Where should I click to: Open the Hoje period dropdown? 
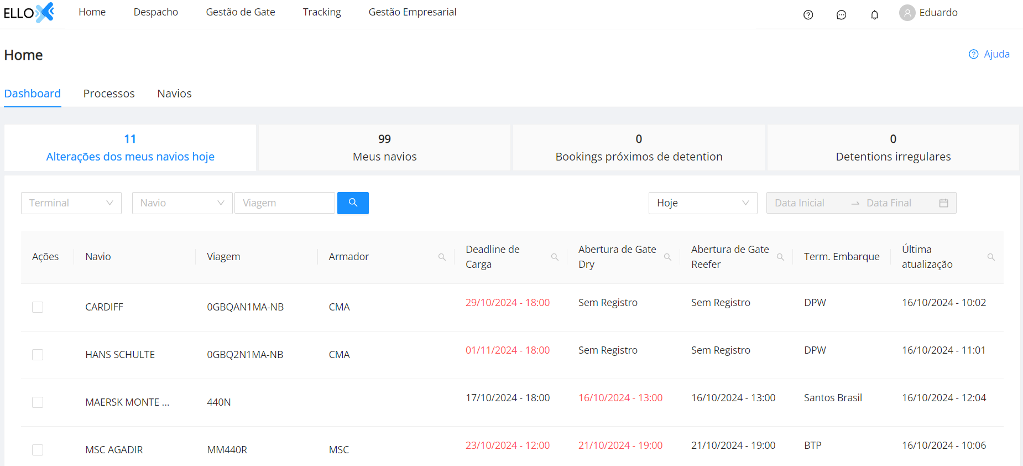[702, 203]
